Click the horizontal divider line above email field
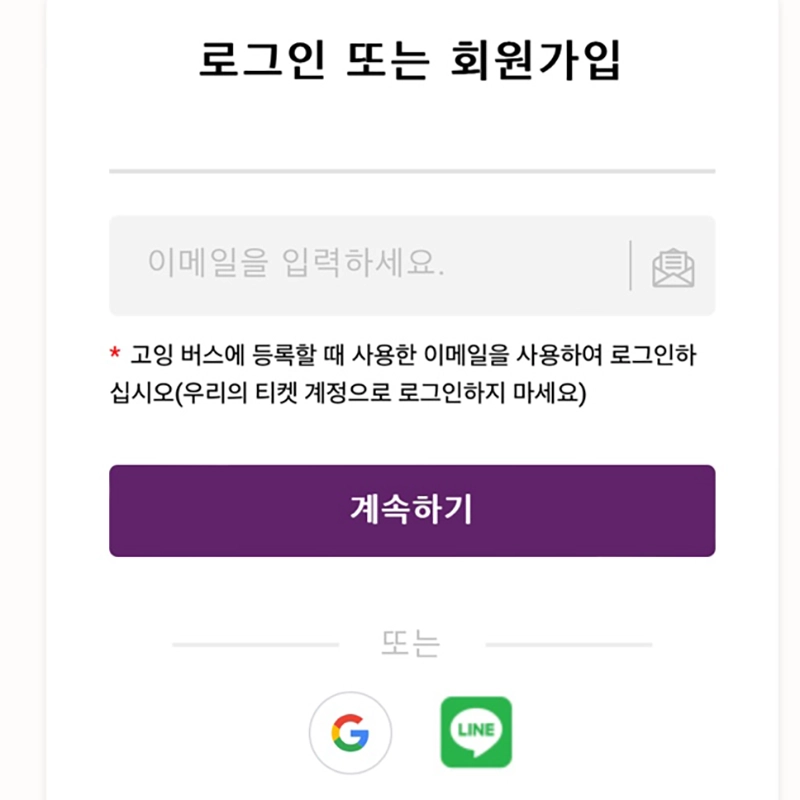 click(410, 170)
